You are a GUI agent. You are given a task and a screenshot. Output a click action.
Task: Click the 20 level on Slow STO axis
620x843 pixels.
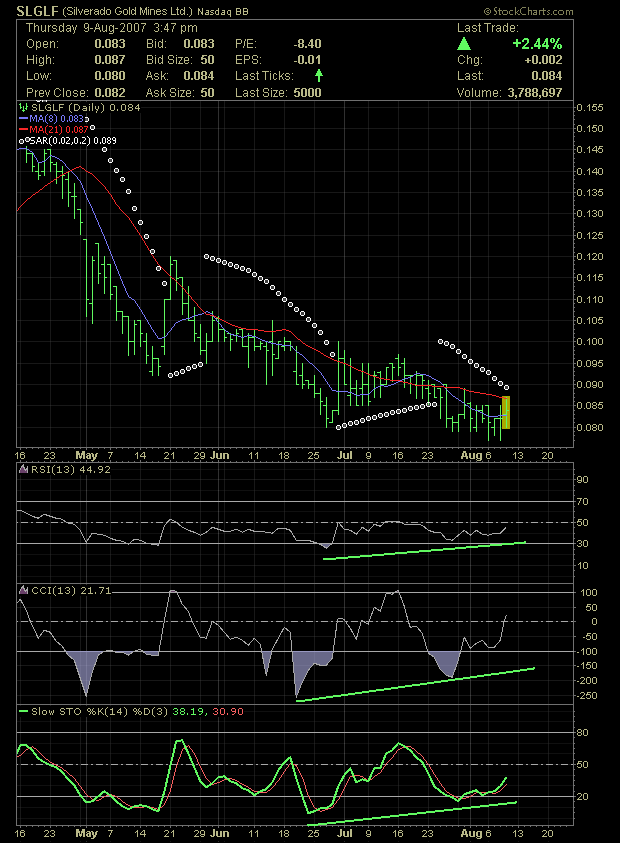582,796
